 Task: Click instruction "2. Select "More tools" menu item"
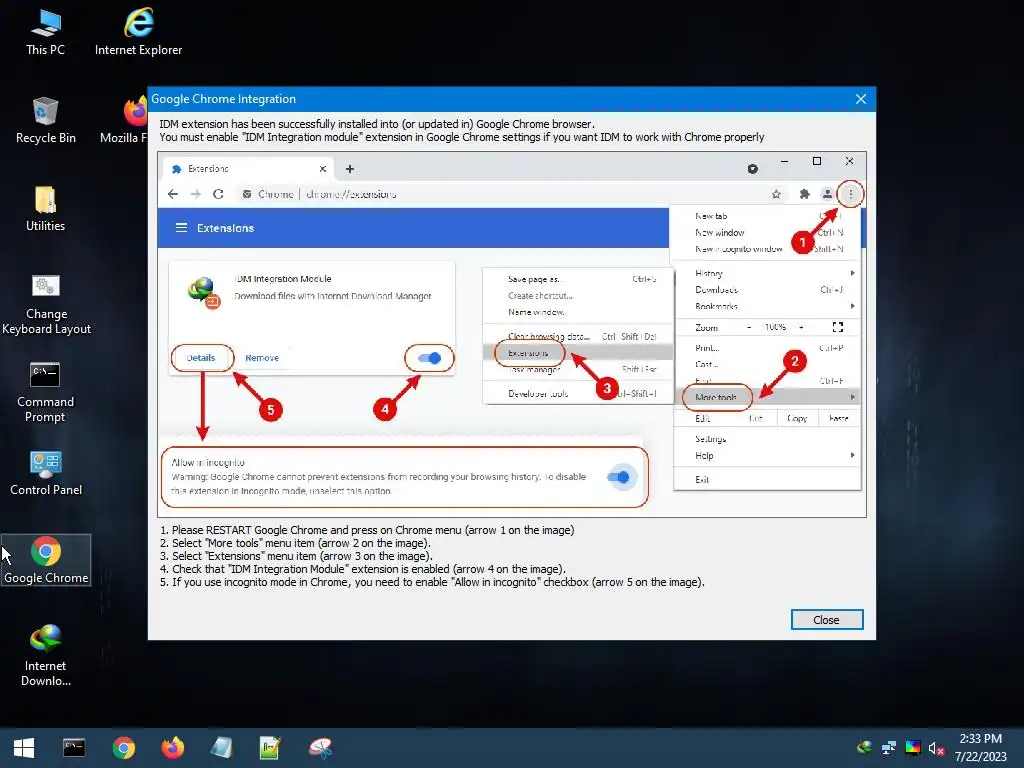click(295, 543)
